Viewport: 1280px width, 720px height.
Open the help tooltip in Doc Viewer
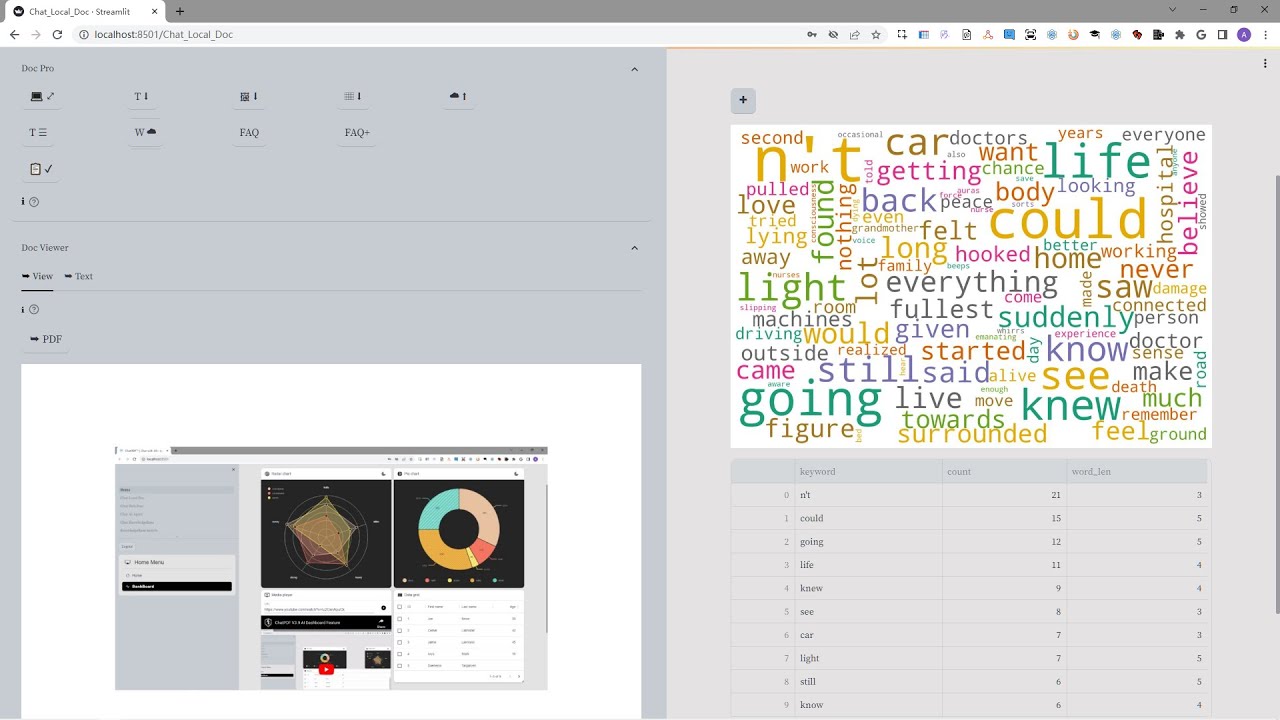point(34,310)
